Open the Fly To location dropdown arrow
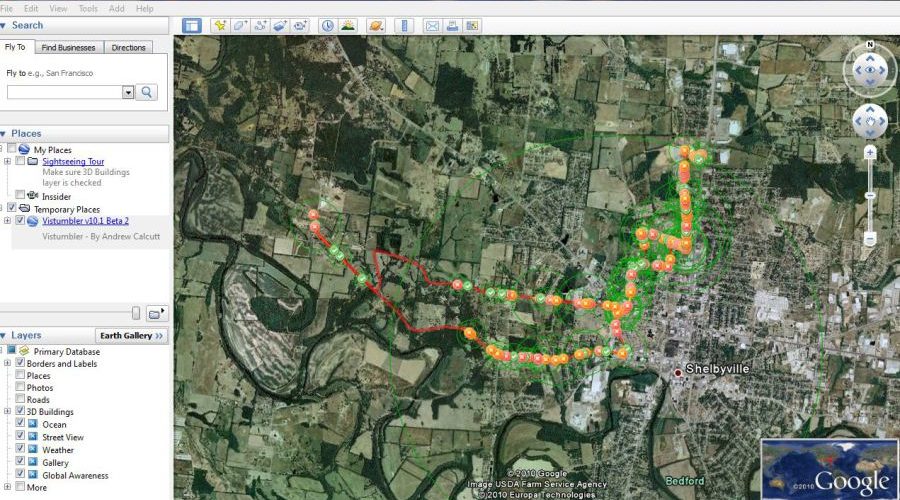The width and height of the screenshot is (900, 500). (x=128, y=92)
